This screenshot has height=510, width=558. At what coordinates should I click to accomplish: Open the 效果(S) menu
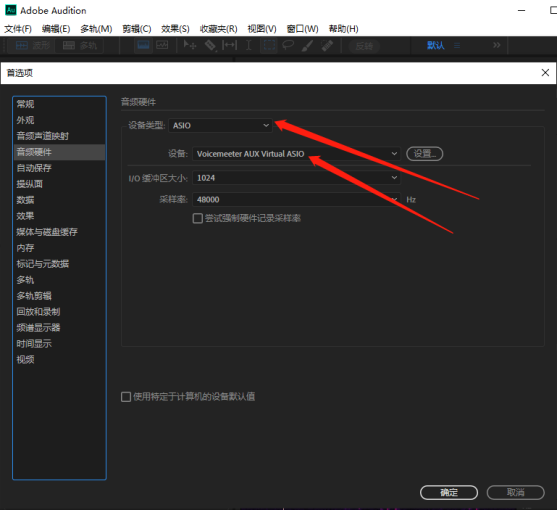175,29
